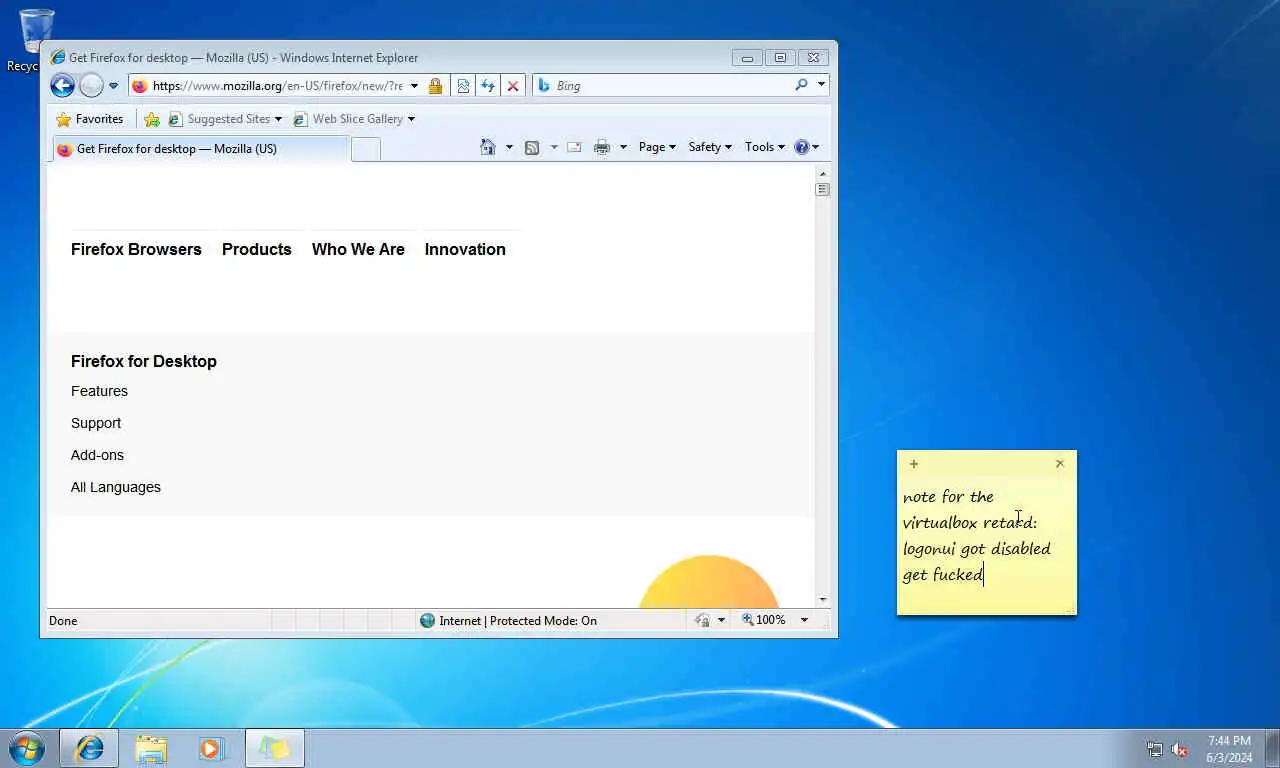Click the Internet Explorer Forward arrow button

click(x=91, y=86)
